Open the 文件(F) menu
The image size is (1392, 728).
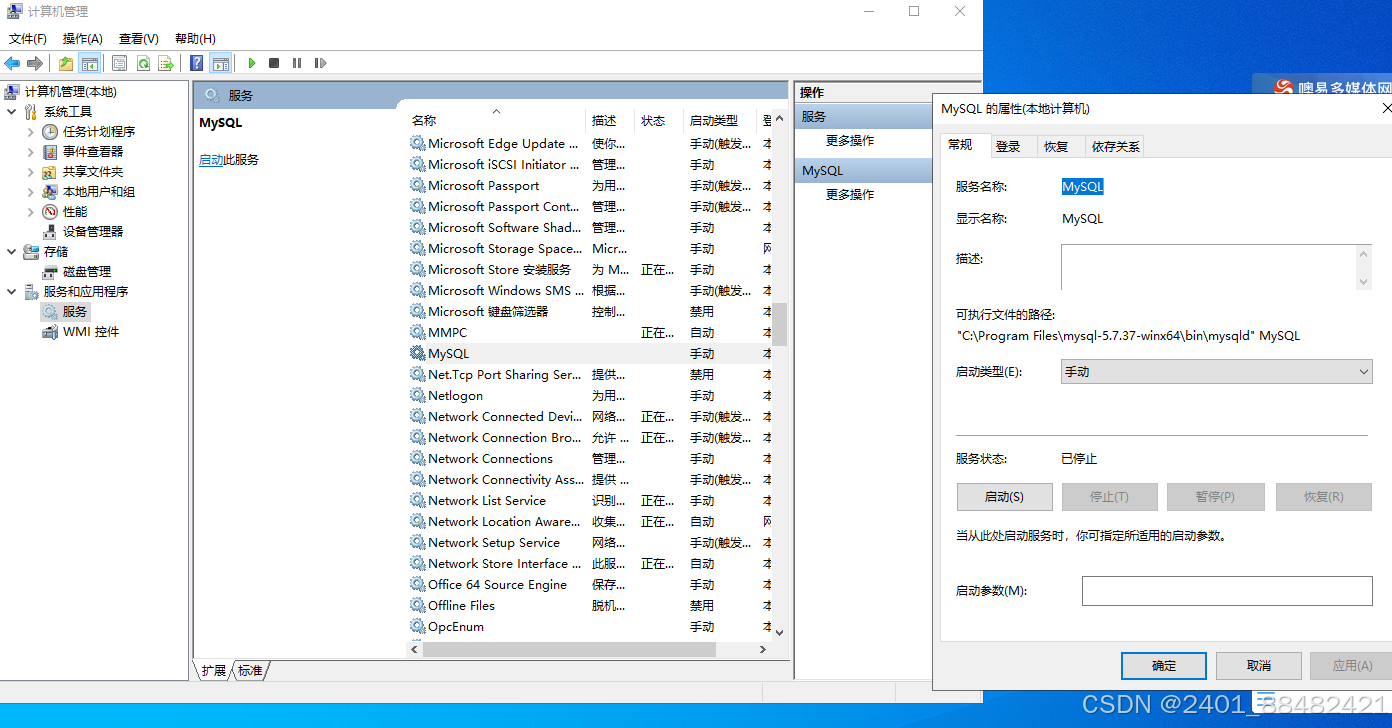click(x=28, y=38)
